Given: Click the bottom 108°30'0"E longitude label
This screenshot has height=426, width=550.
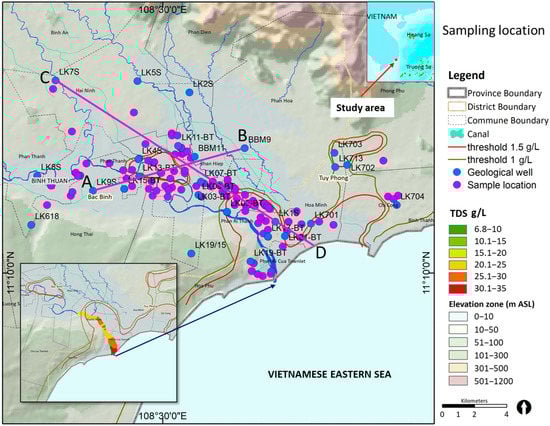Looking at the screenshot, I should [x=163, y=416].
